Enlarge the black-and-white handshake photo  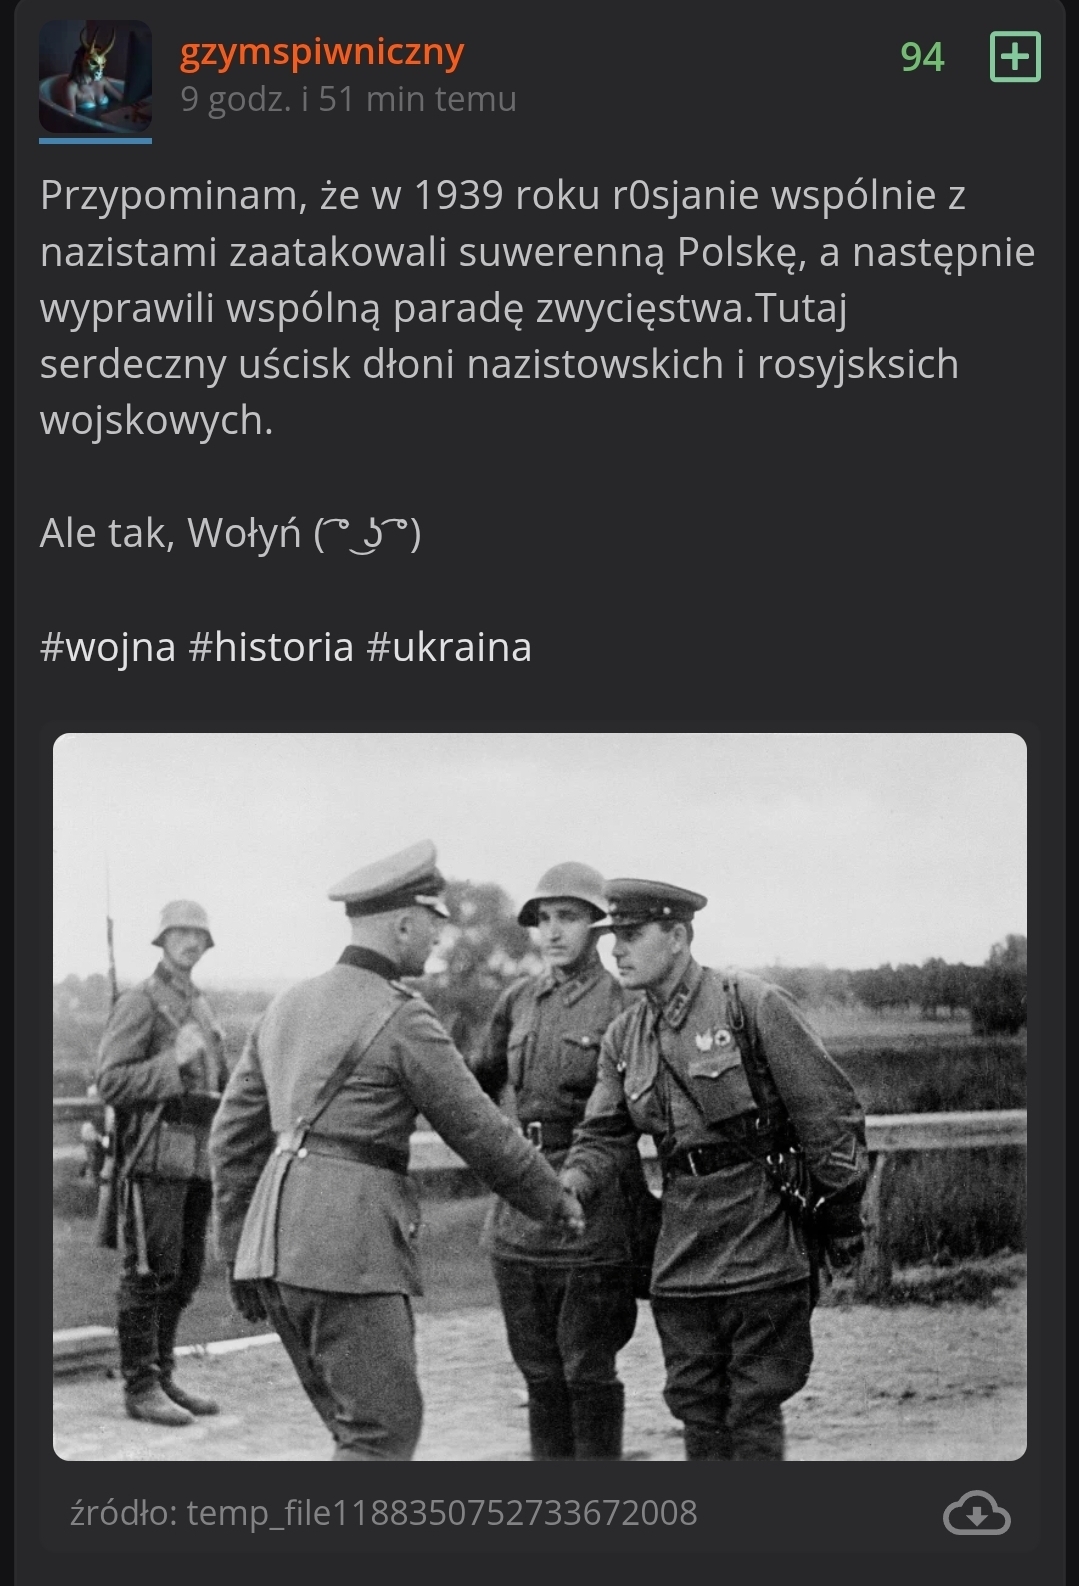540,1097
